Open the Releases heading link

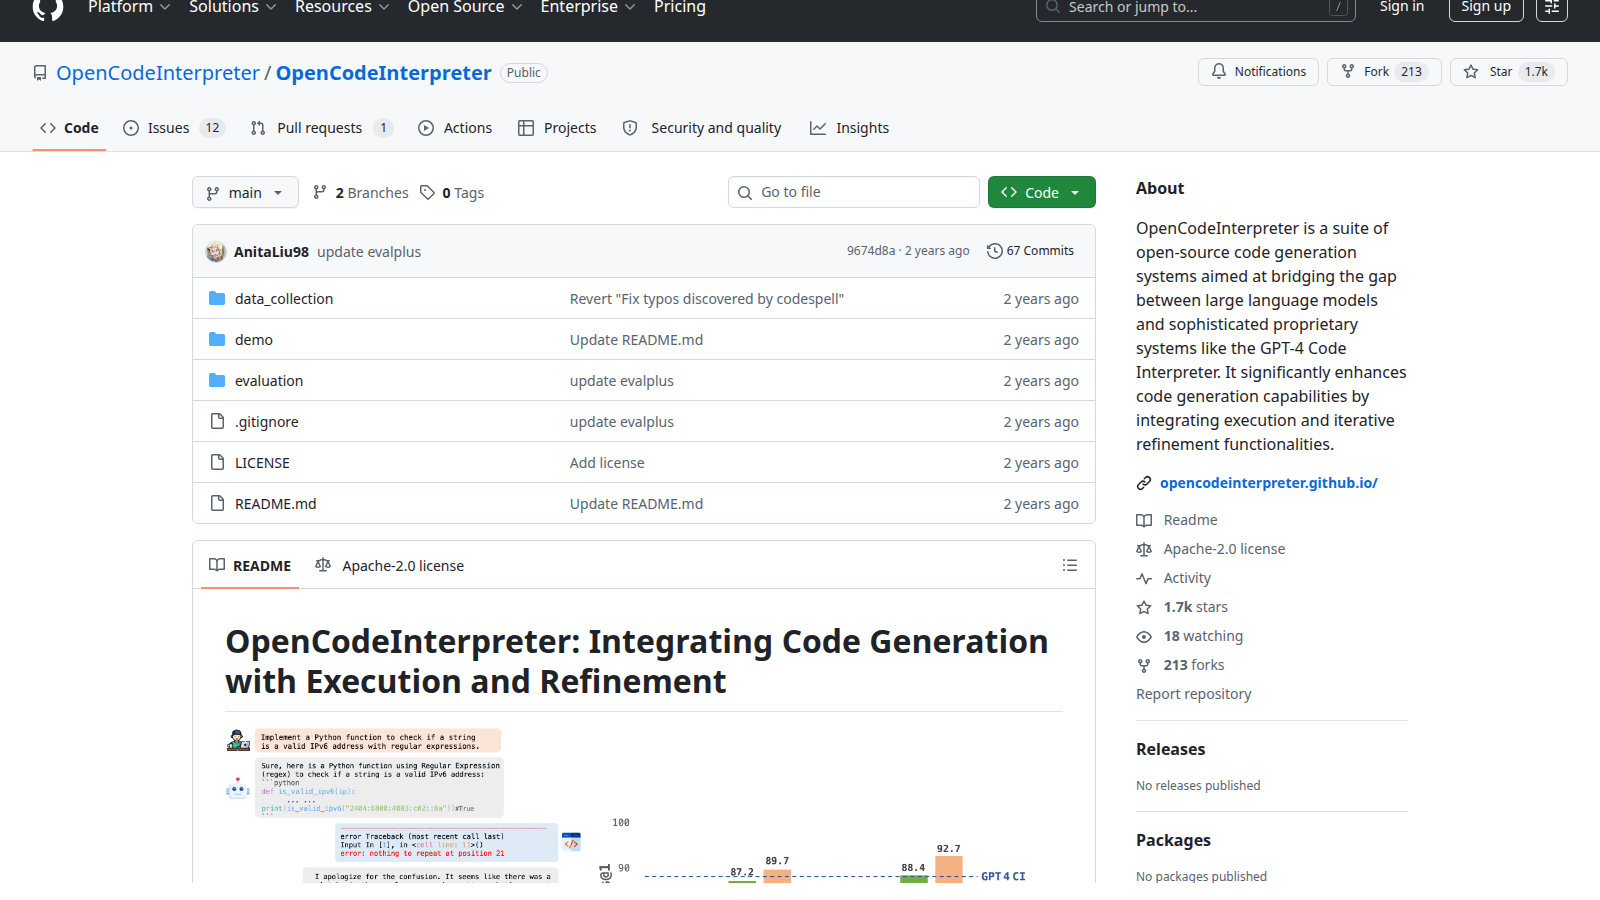click(1170, 749)
